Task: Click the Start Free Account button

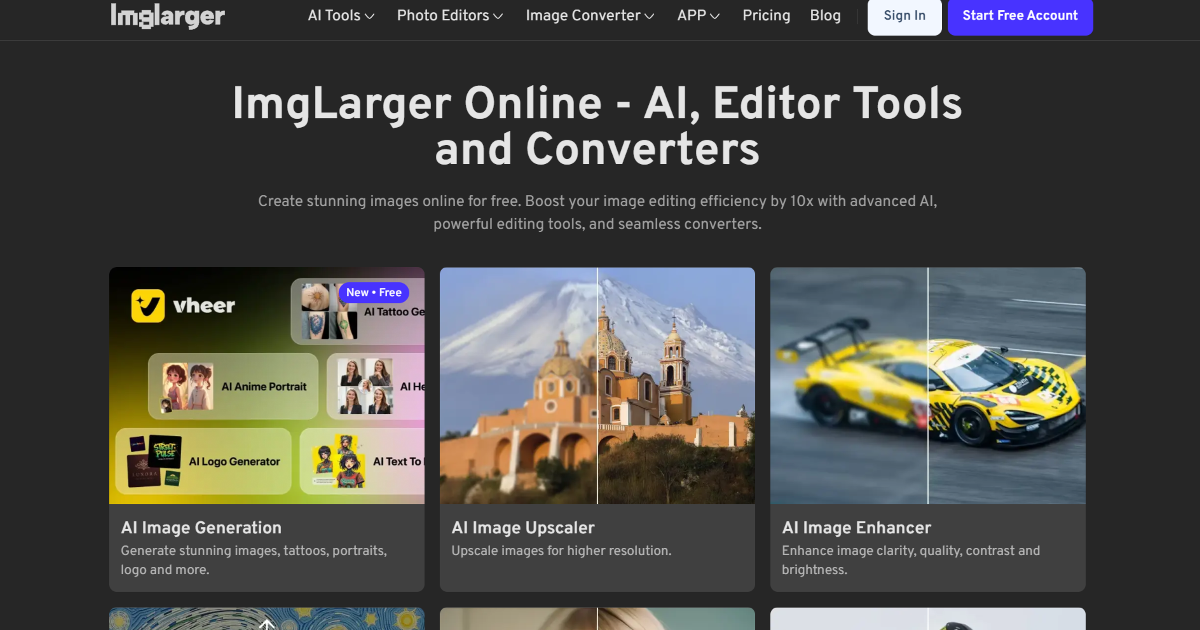Action: pyautogui.click(x=1020, y=16)
